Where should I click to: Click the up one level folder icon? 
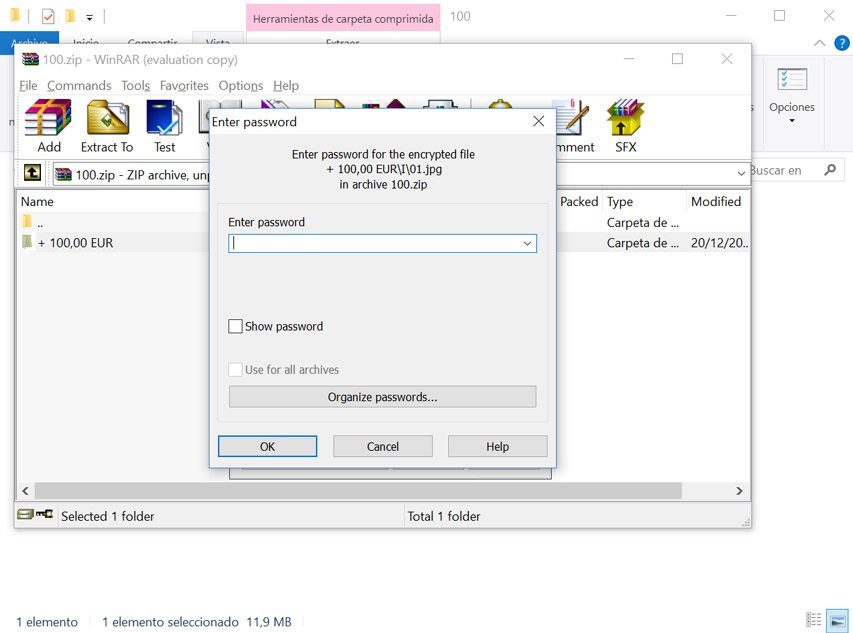pyautogui.click(x=32, y=173)
